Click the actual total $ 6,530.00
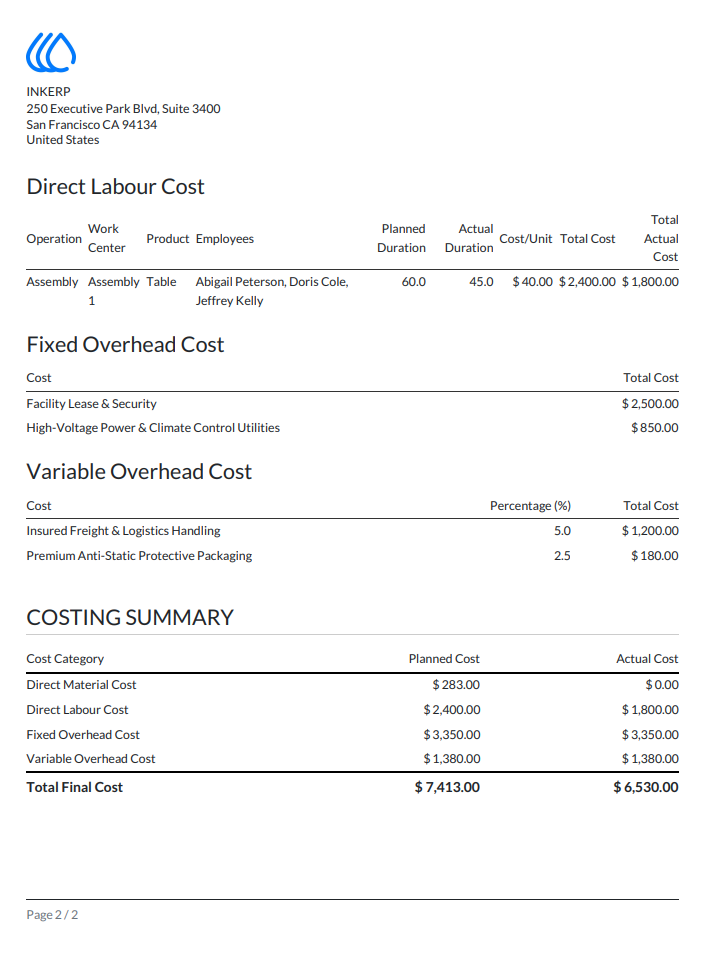705x965 pixels. tap(646, 787)
